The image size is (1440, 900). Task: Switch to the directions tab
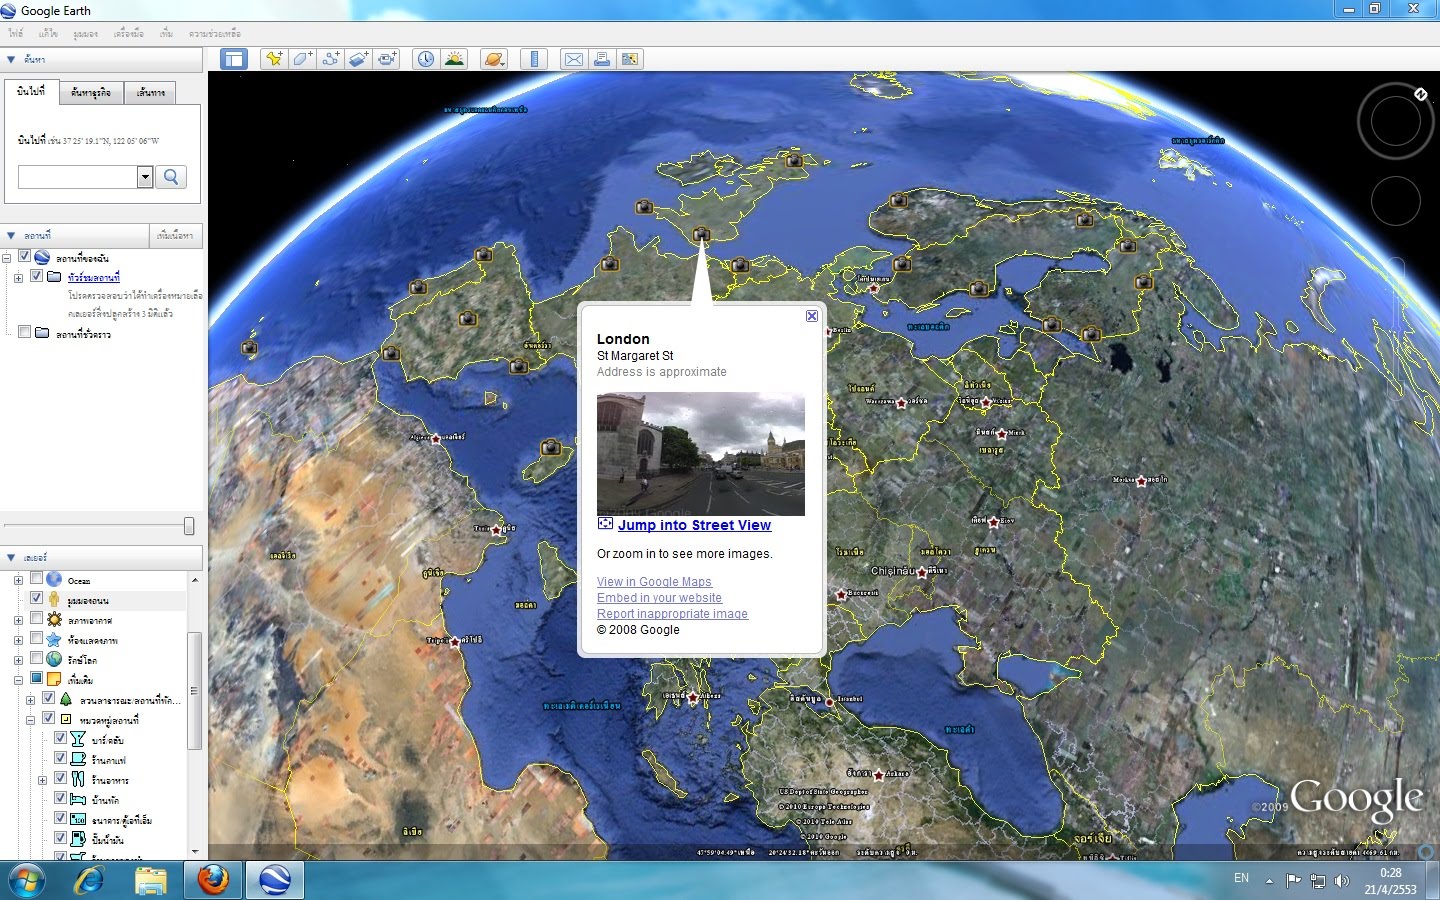[150, 92]
